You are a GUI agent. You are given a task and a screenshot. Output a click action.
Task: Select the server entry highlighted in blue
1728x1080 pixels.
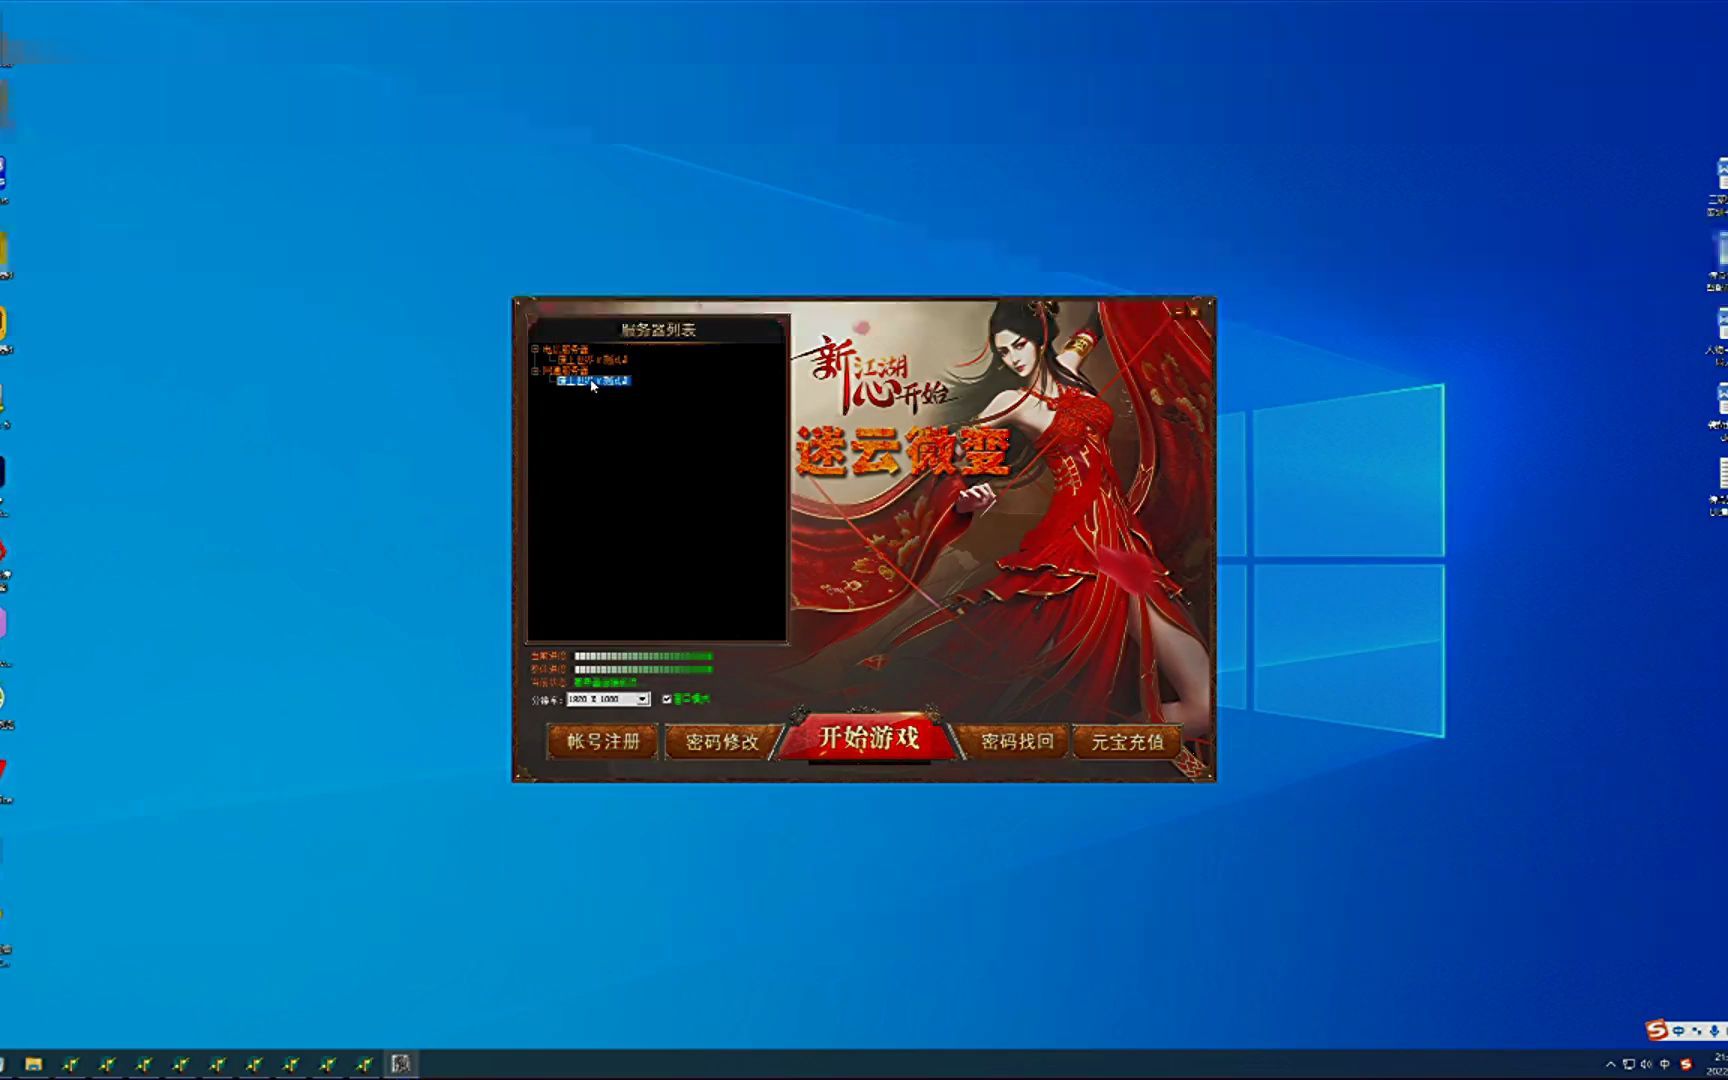(594, 380)
